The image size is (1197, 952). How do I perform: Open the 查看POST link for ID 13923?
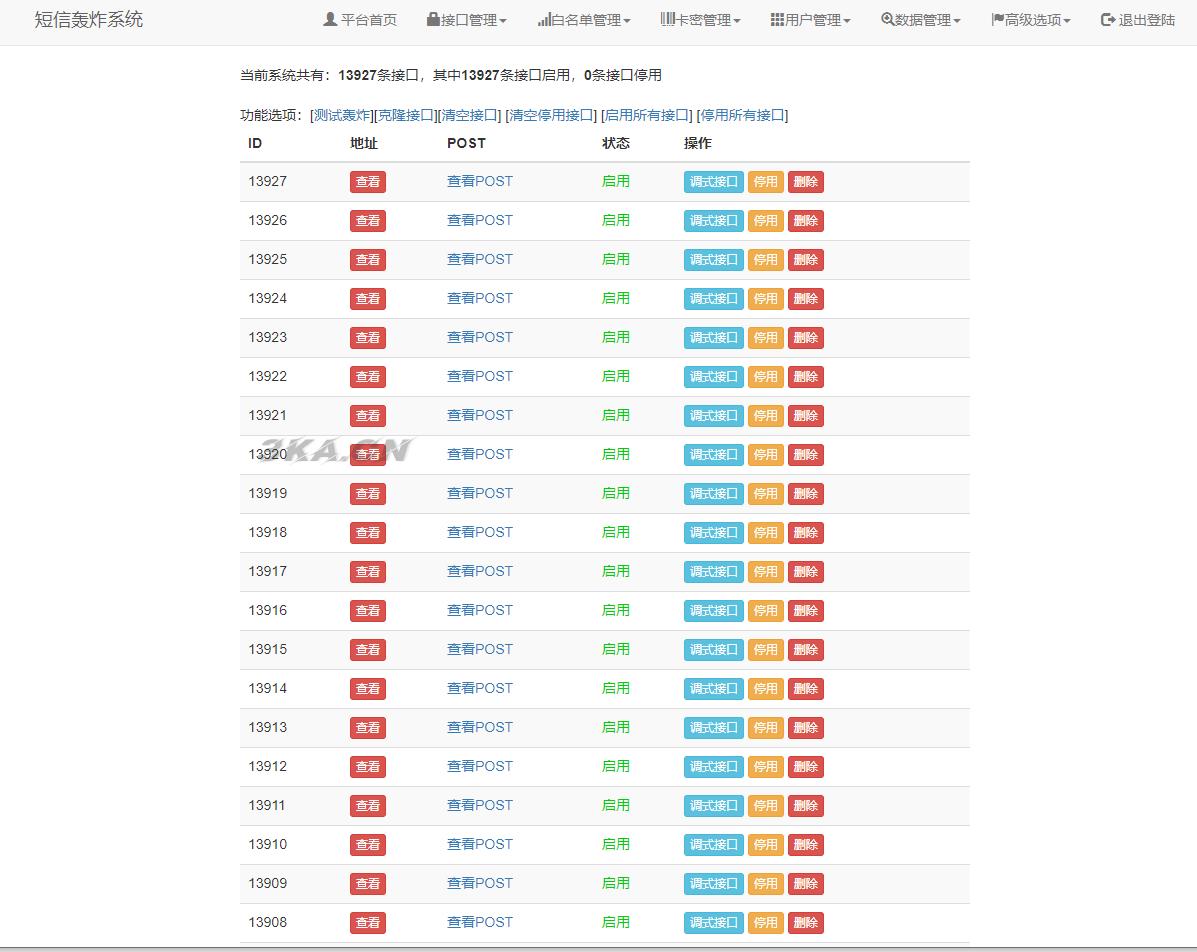coord(479,337)
